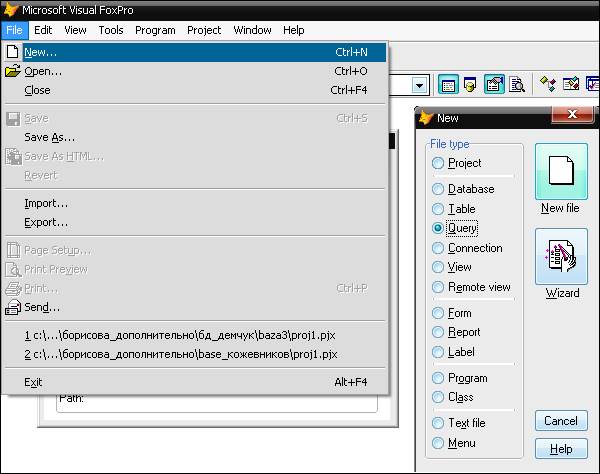
Task: Click Cancel in the New dialog
Action: [561, 421]
